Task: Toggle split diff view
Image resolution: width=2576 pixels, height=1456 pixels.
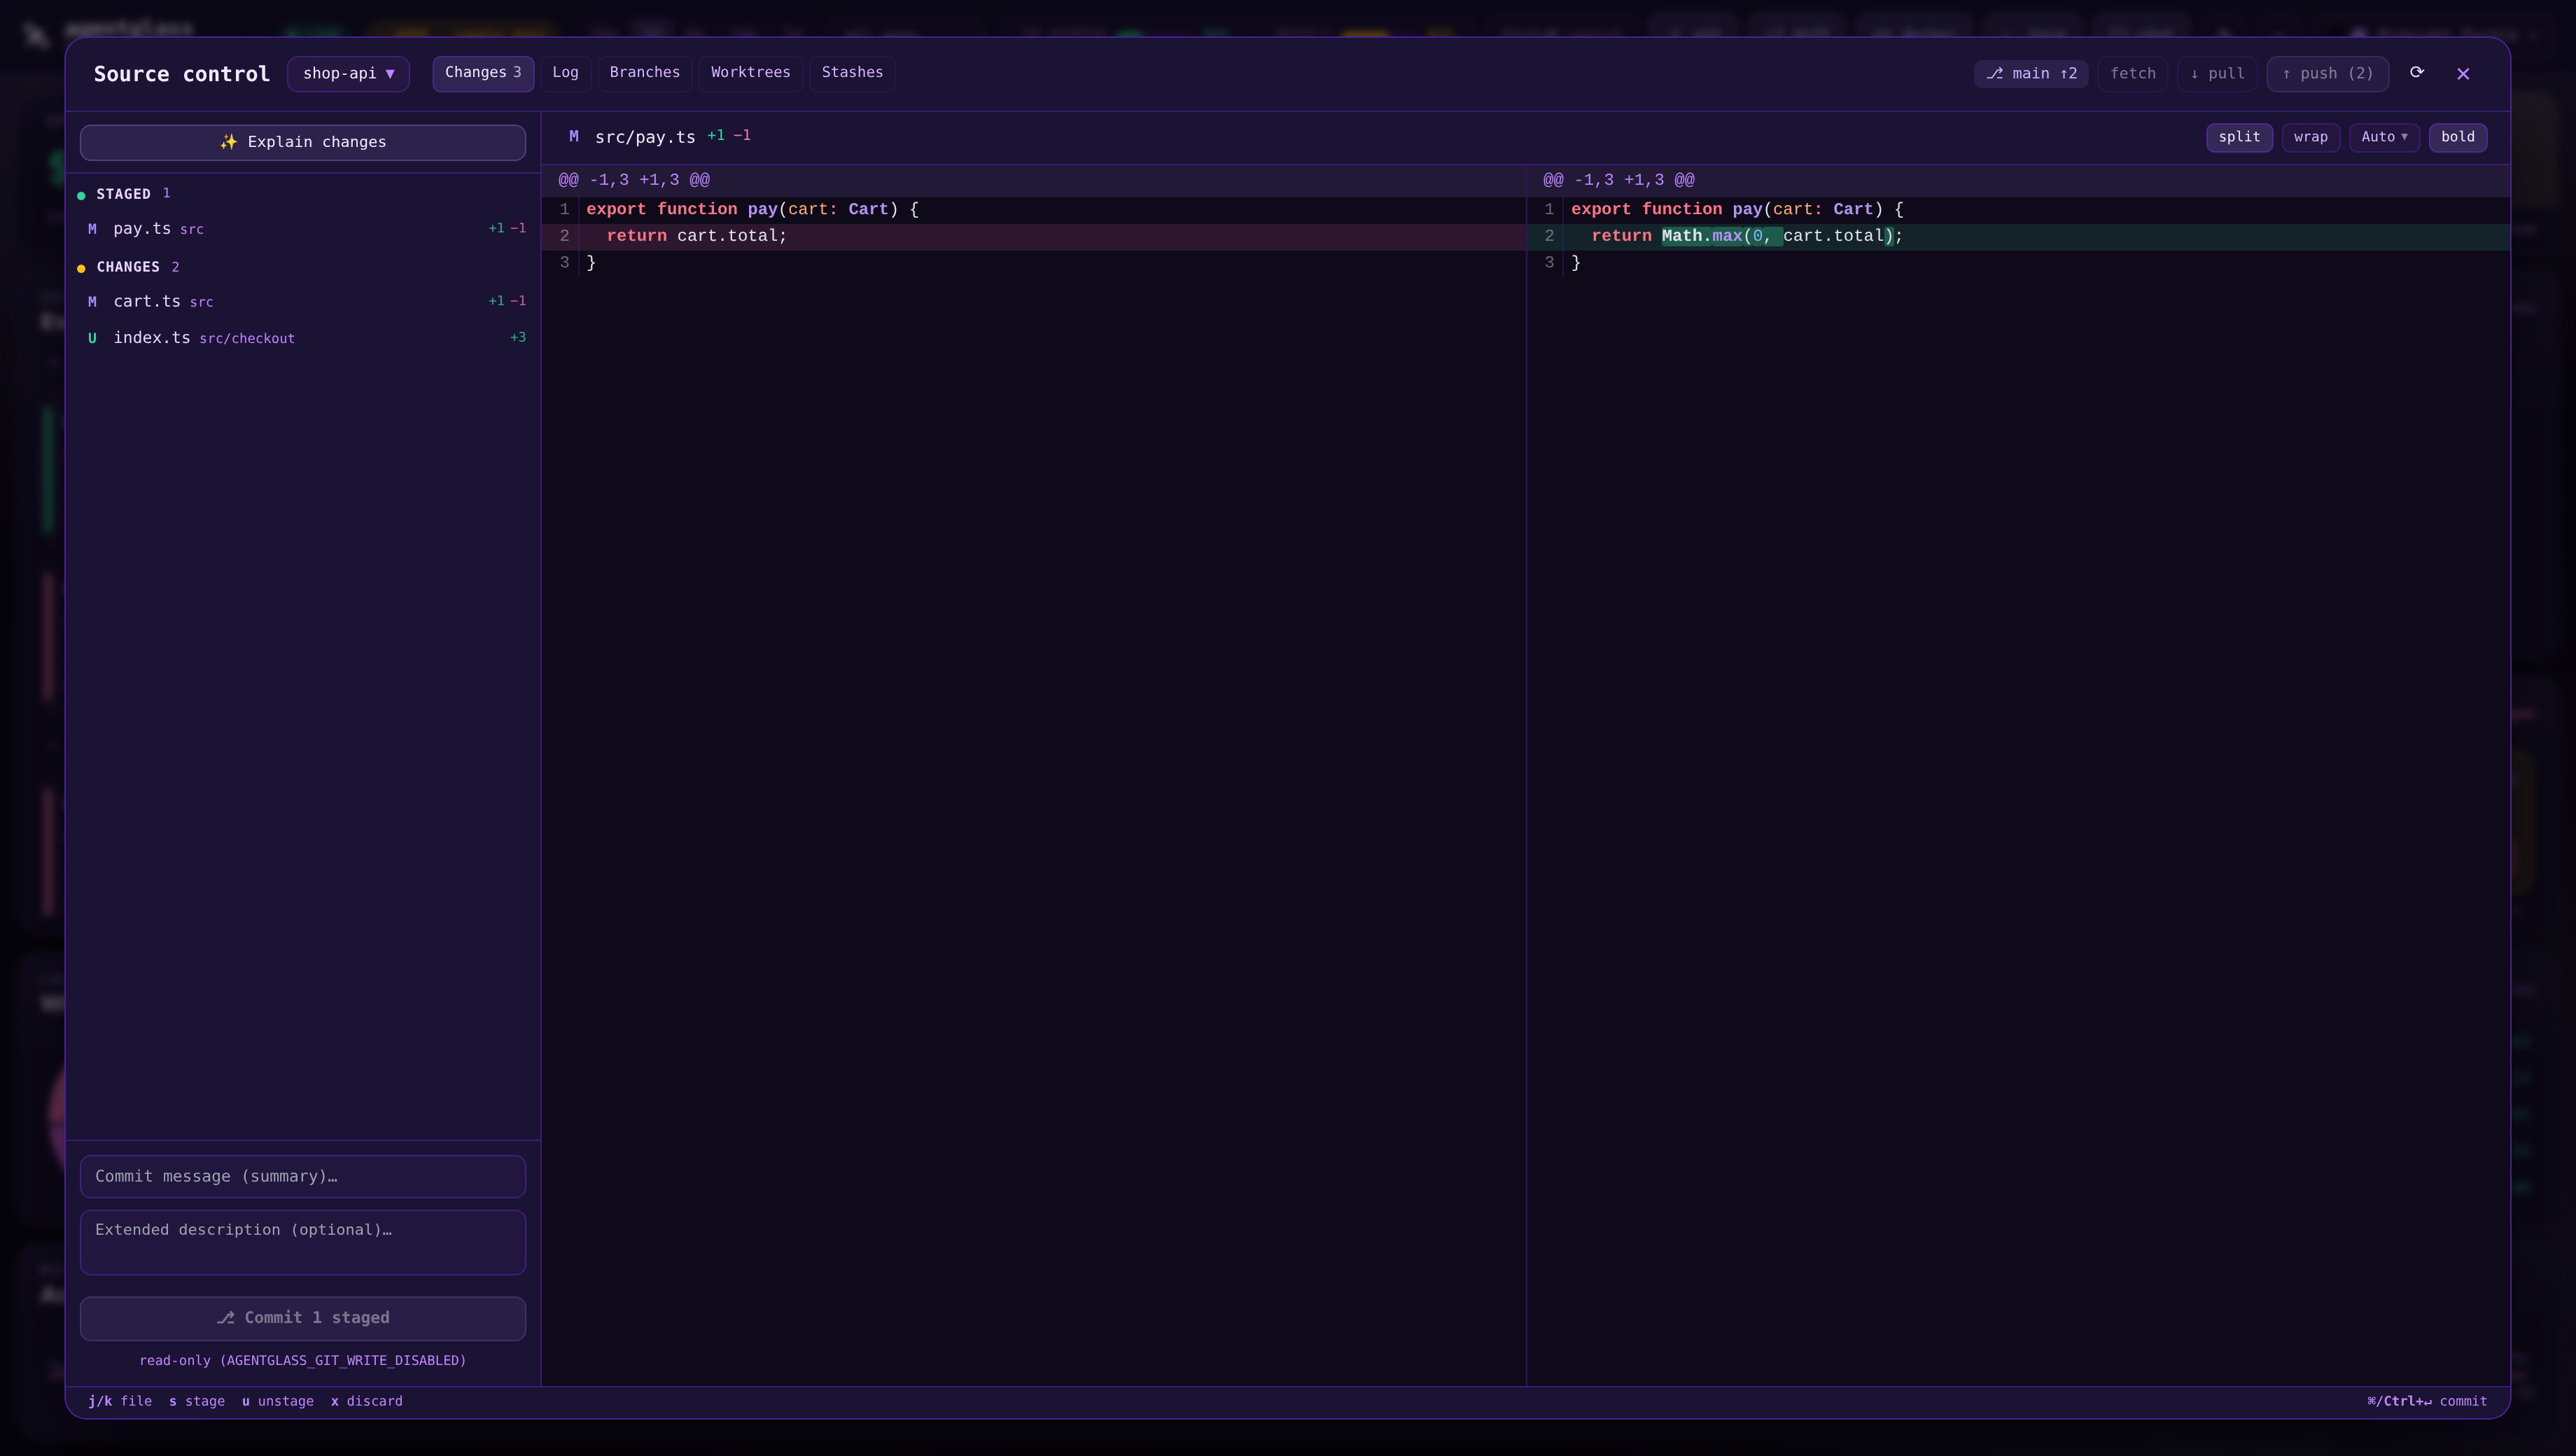Action: 2239,137
